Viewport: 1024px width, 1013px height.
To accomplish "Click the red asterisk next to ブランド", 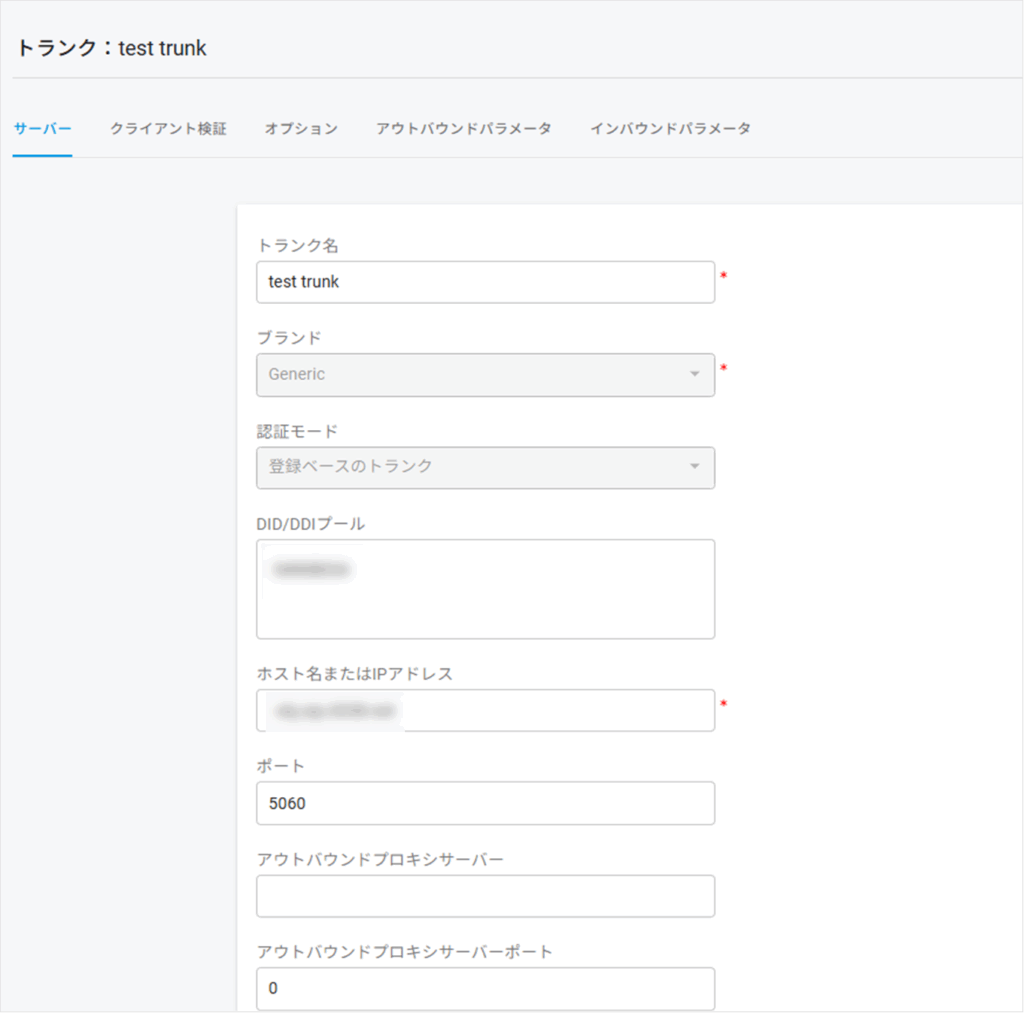I will (x=723, y=369).
